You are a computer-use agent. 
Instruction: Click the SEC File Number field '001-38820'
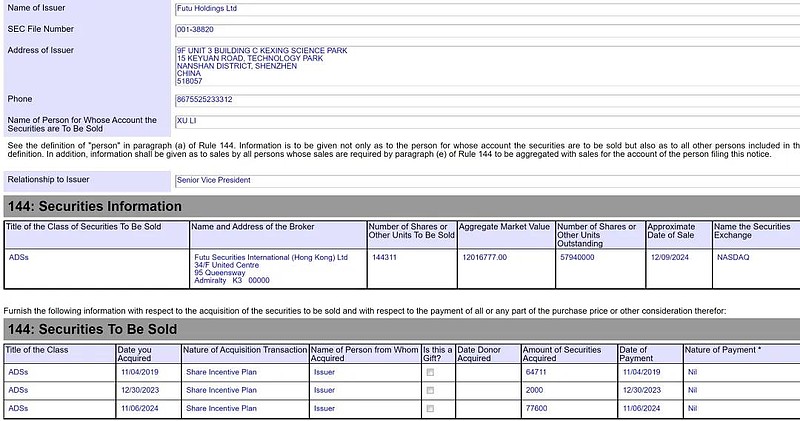tap(487, 30)
